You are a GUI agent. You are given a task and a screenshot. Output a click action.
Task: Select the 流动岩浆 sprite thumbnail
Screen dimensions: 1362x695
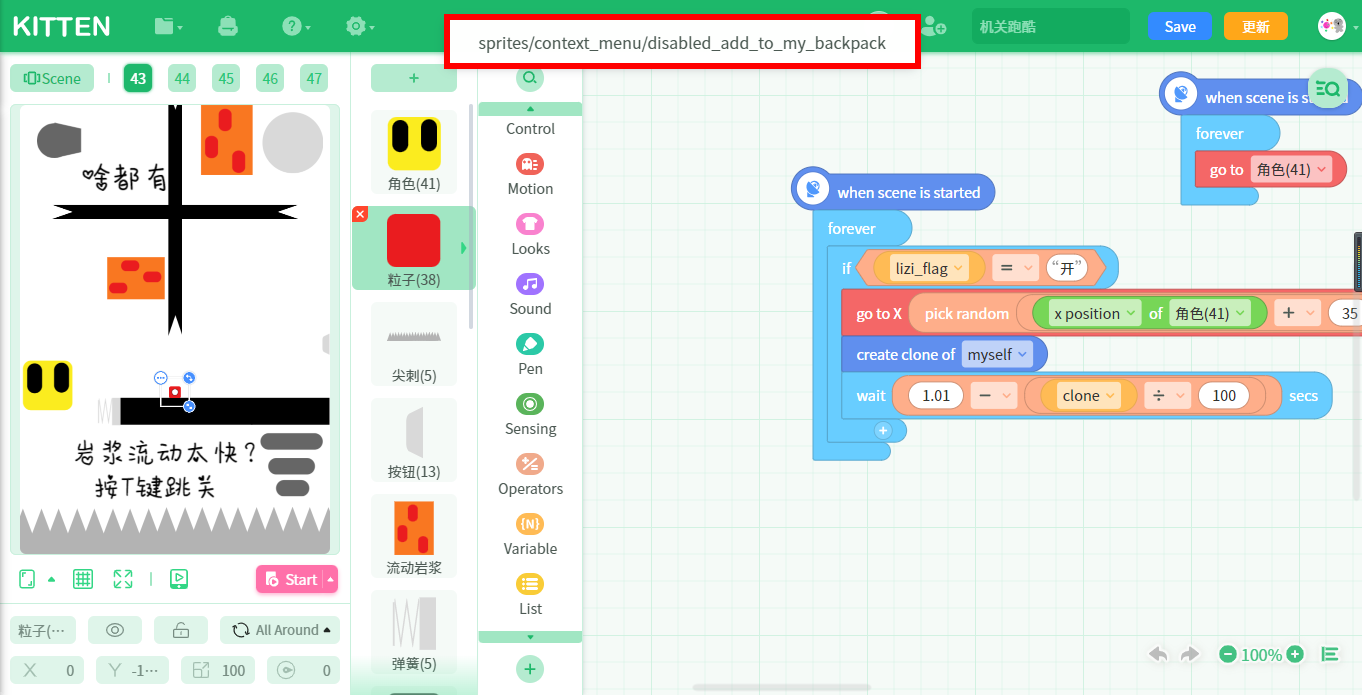[x=414, y=536]
